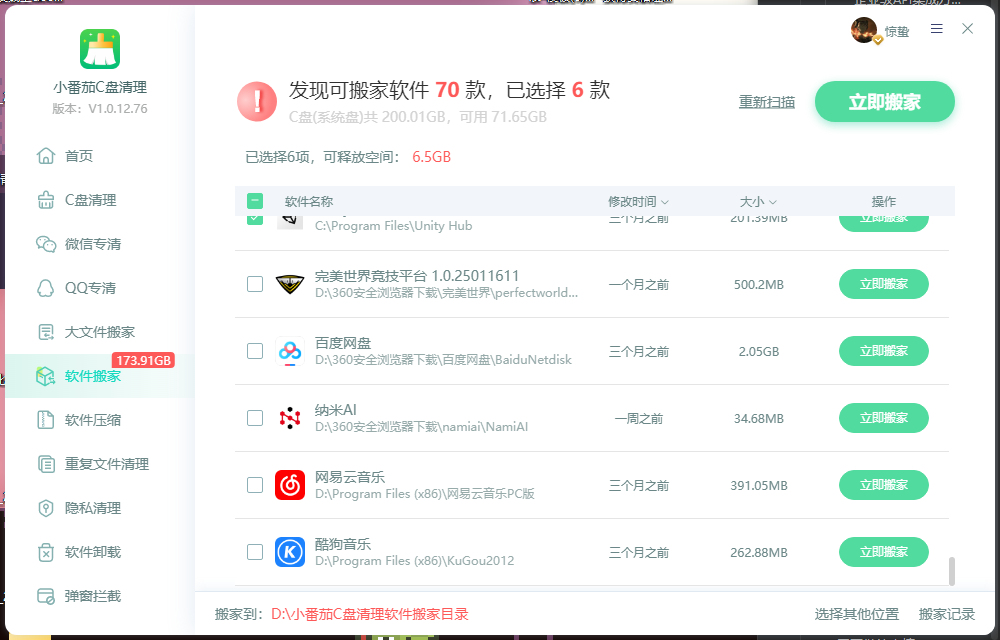Check the 纳米AI checkbox
The width and height of the screenshot is (1000, 640).
tap(254, 418)
